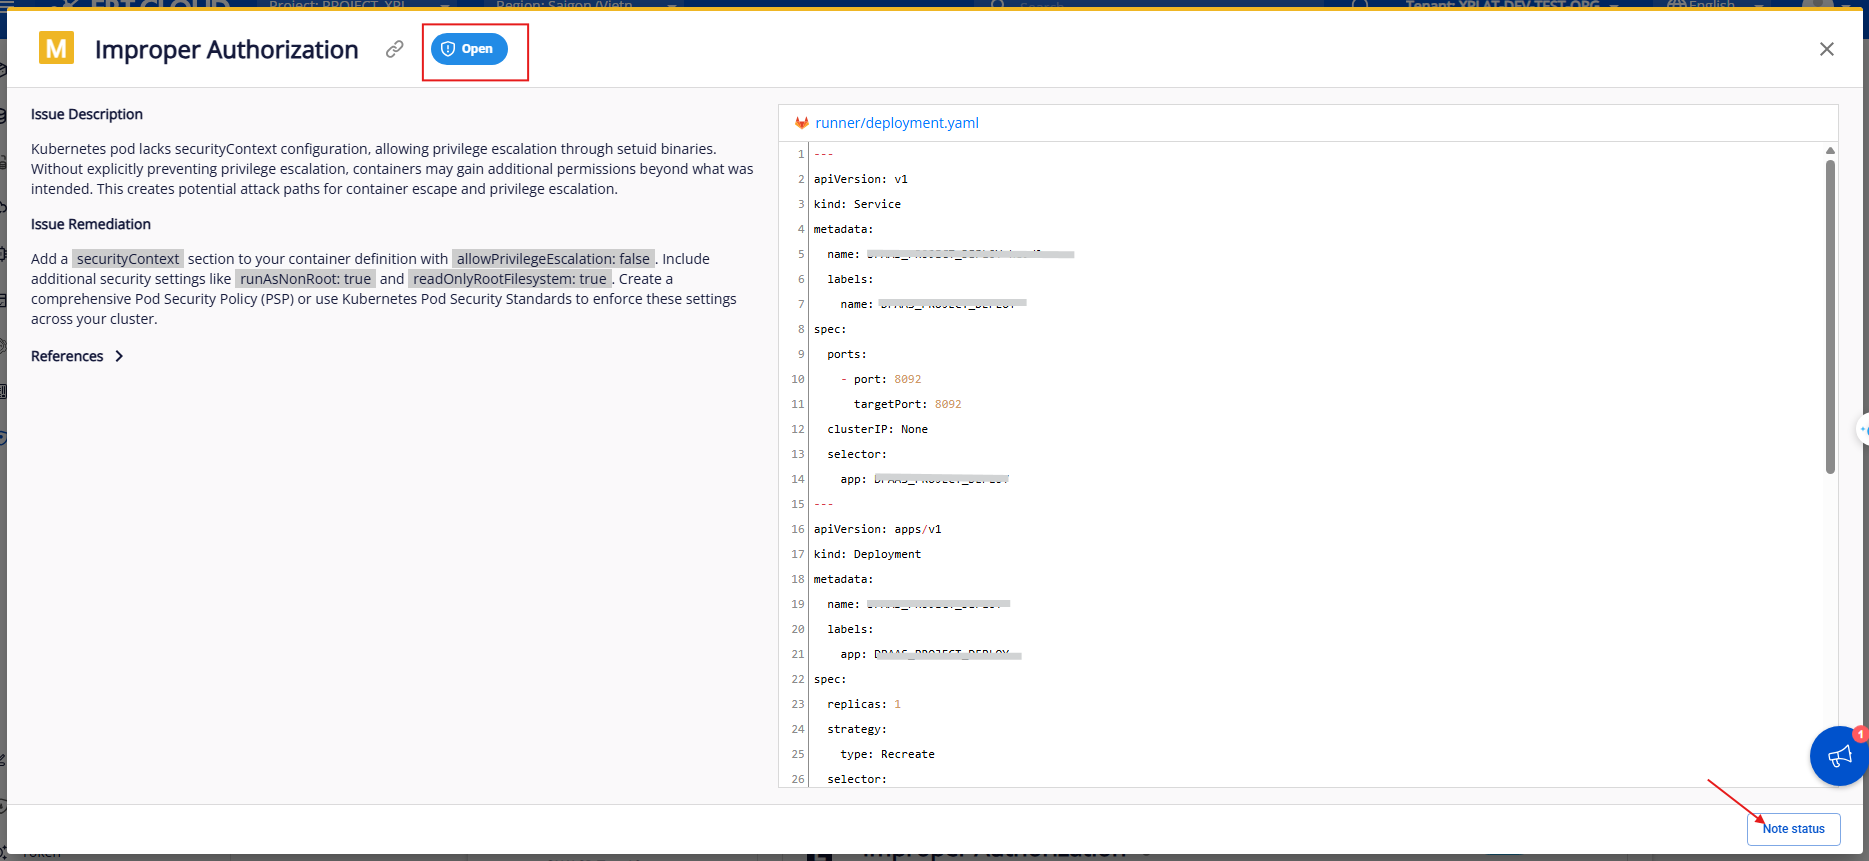Close the Improper Authorization dialog

(x=1826, y=49)
